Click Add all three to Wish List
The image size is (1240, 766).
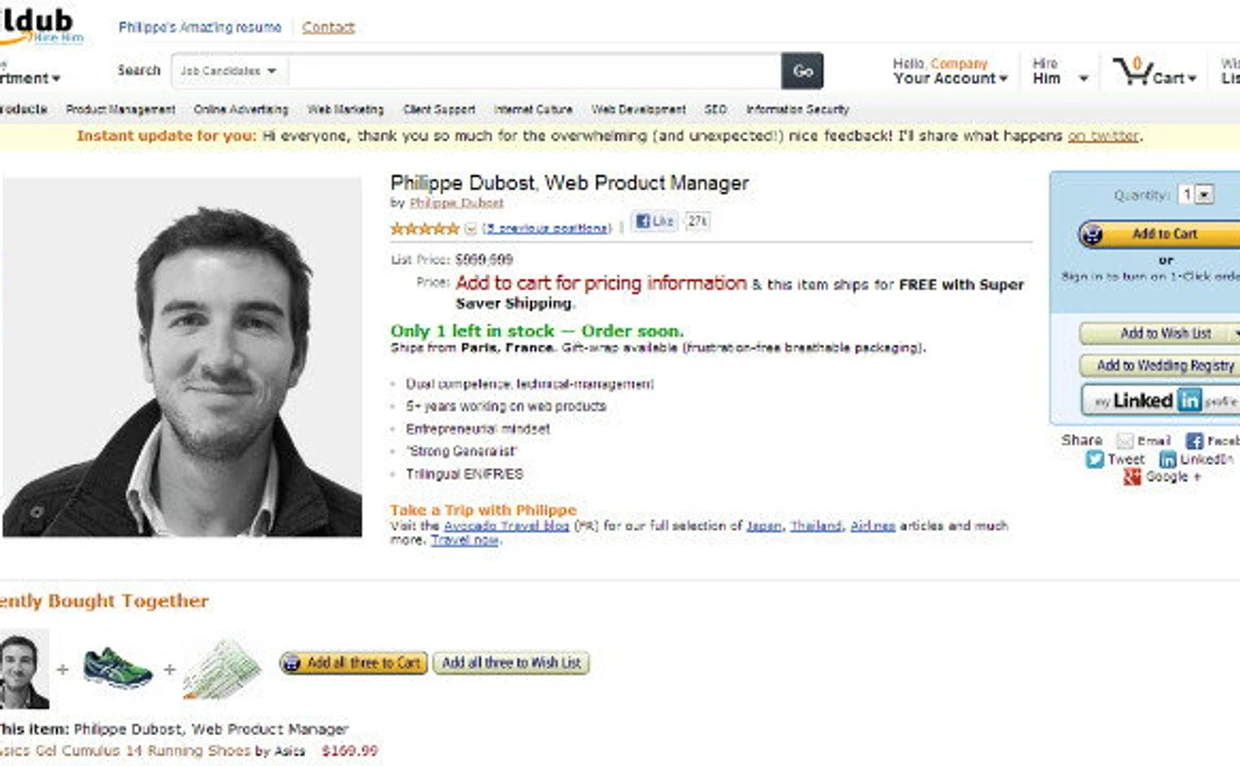(x=511, y=663)
